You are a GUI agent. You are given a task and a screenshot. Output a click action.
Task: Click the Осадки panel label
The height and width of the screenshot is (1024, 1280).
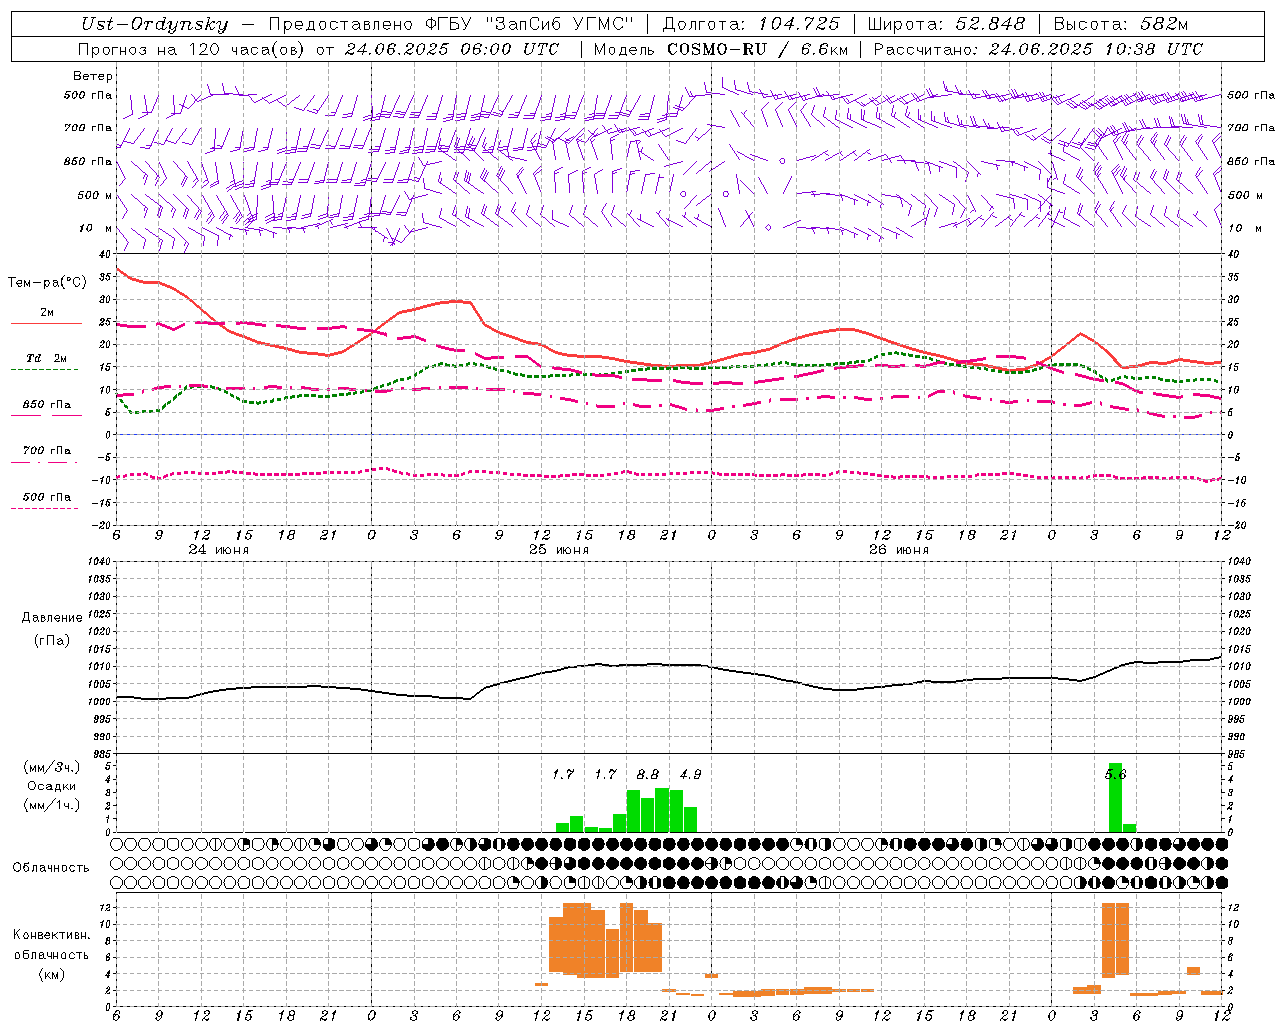pyautogui.click(x=52, y=786)
